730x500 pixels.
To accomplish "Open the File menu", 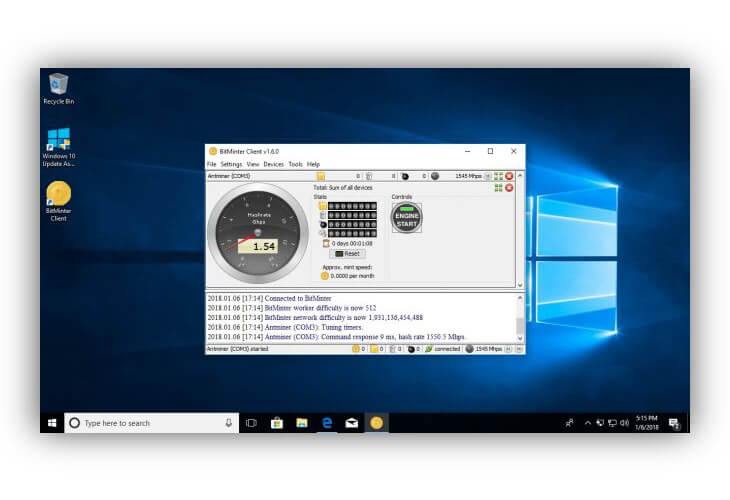I will pyautogui.click(x=211, y=164).
